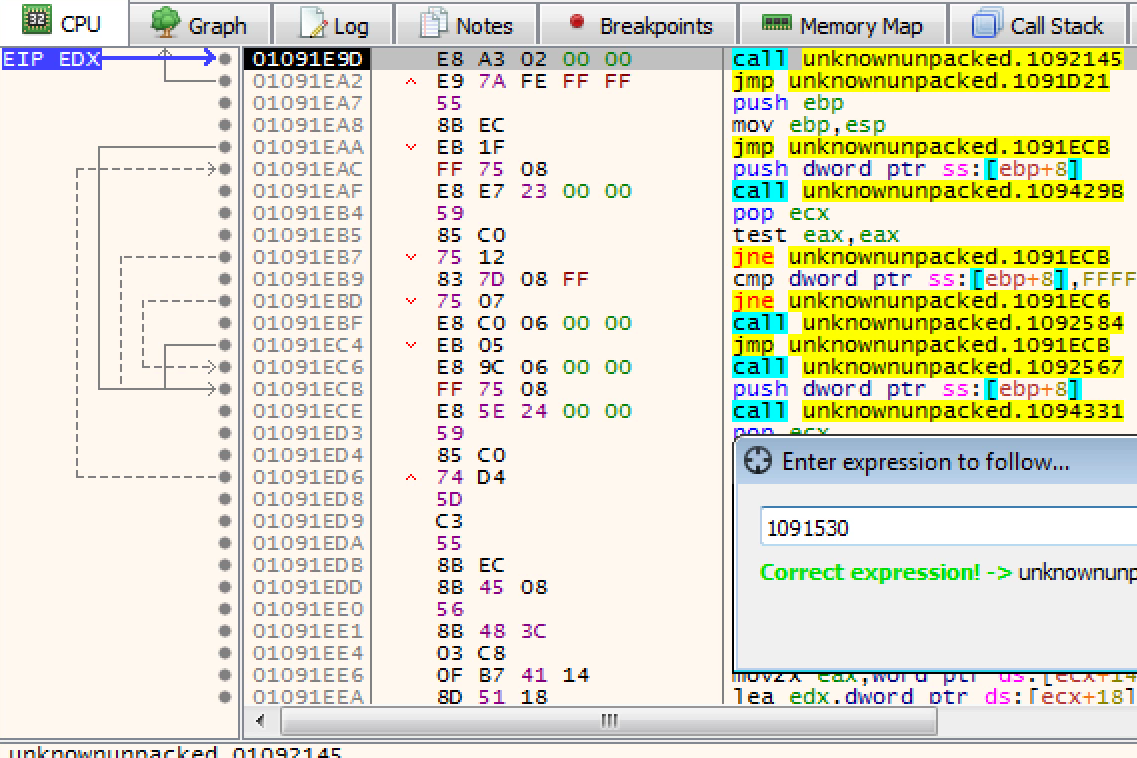Toggle breakpoint bullet at address 01091EBF
Viewport: 1137px width, 758px height.
point(225,323)
